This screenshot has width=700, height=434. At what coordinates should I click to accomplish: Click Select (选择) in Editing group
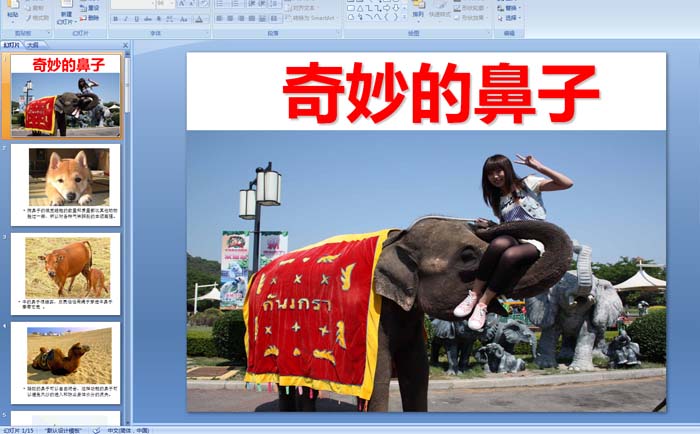point(509,18)
